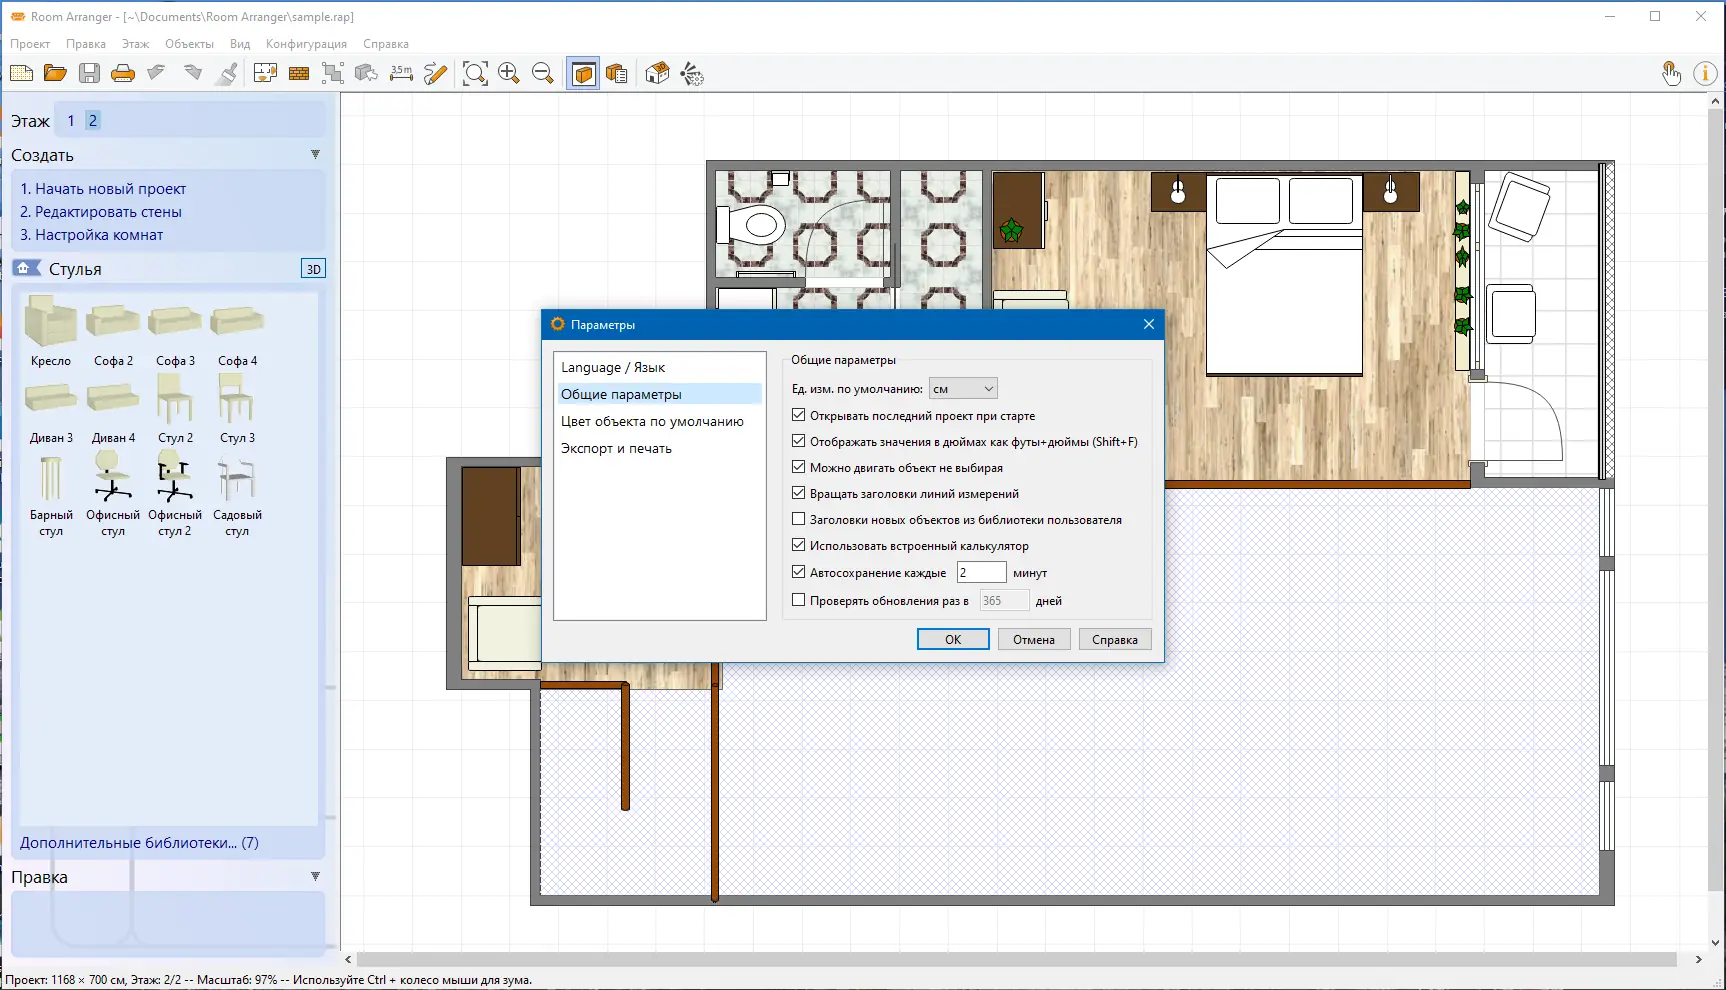
Task: Enable 'Проверять обновления раз в' checkbox
Action: pyautogui.click(x=798, y=600)
